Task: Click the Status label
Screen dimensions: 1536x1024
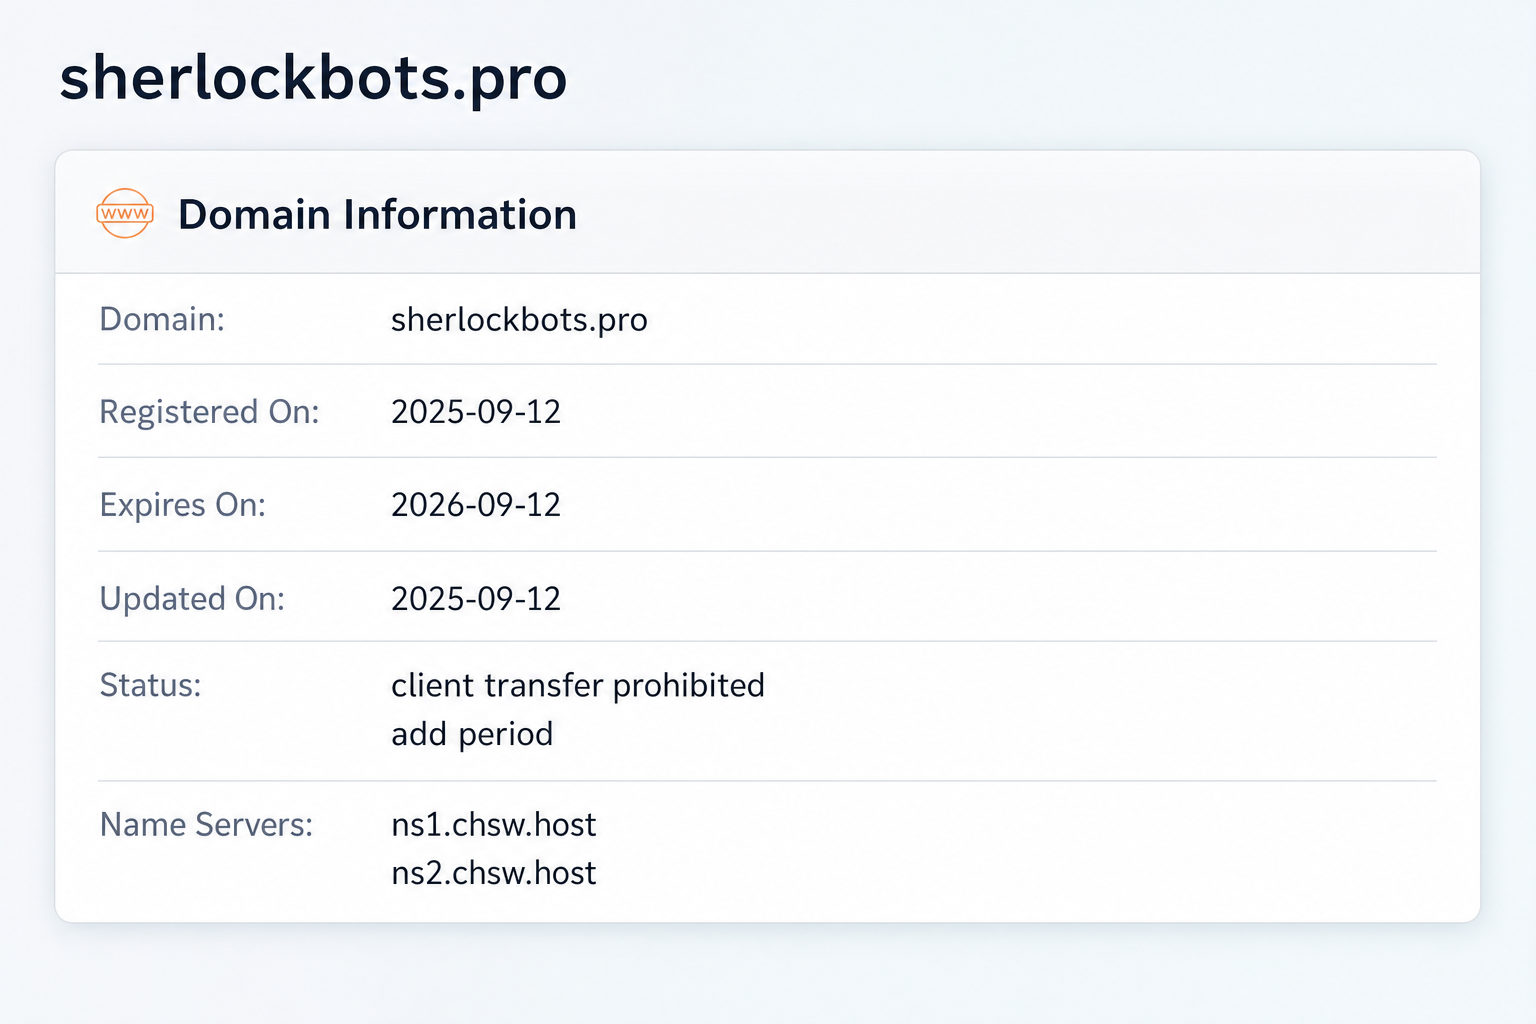Action: tap(150, 685)
